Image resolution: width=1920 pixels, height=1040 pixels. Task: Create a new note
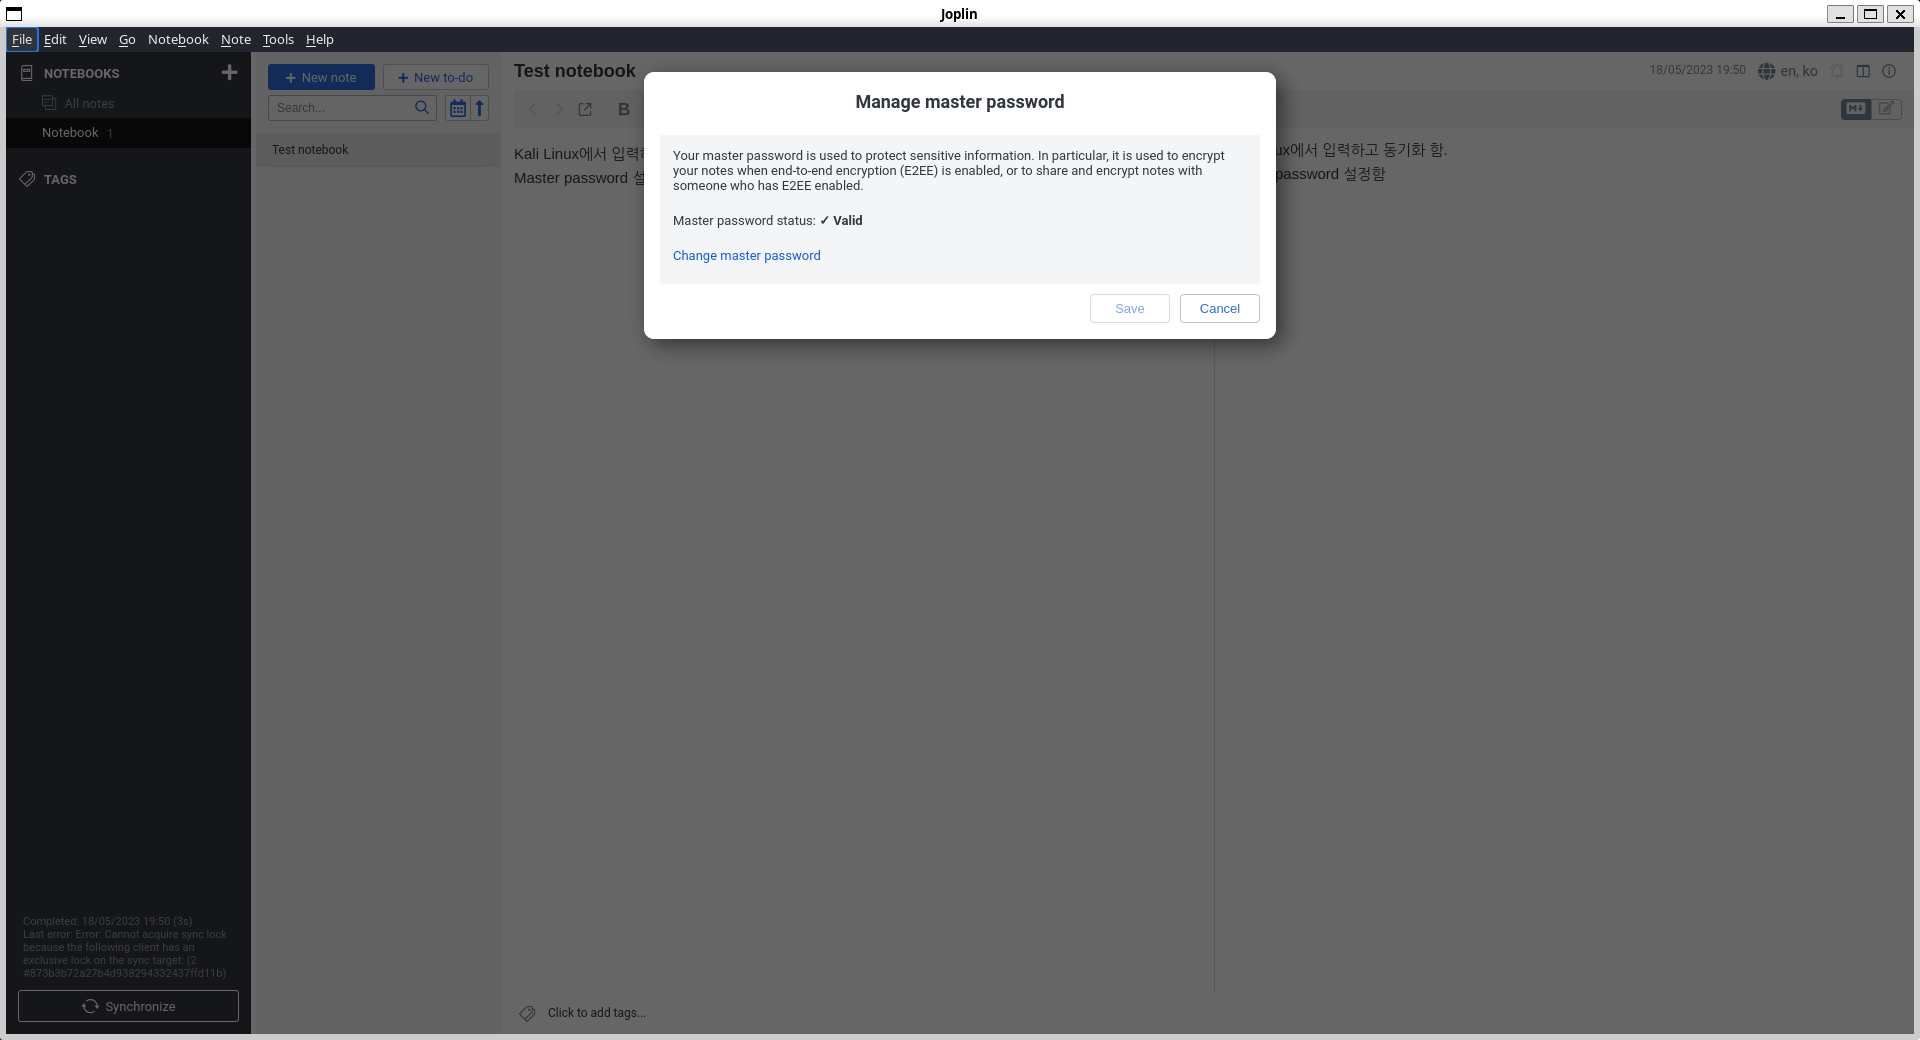(x=321, y=77)
